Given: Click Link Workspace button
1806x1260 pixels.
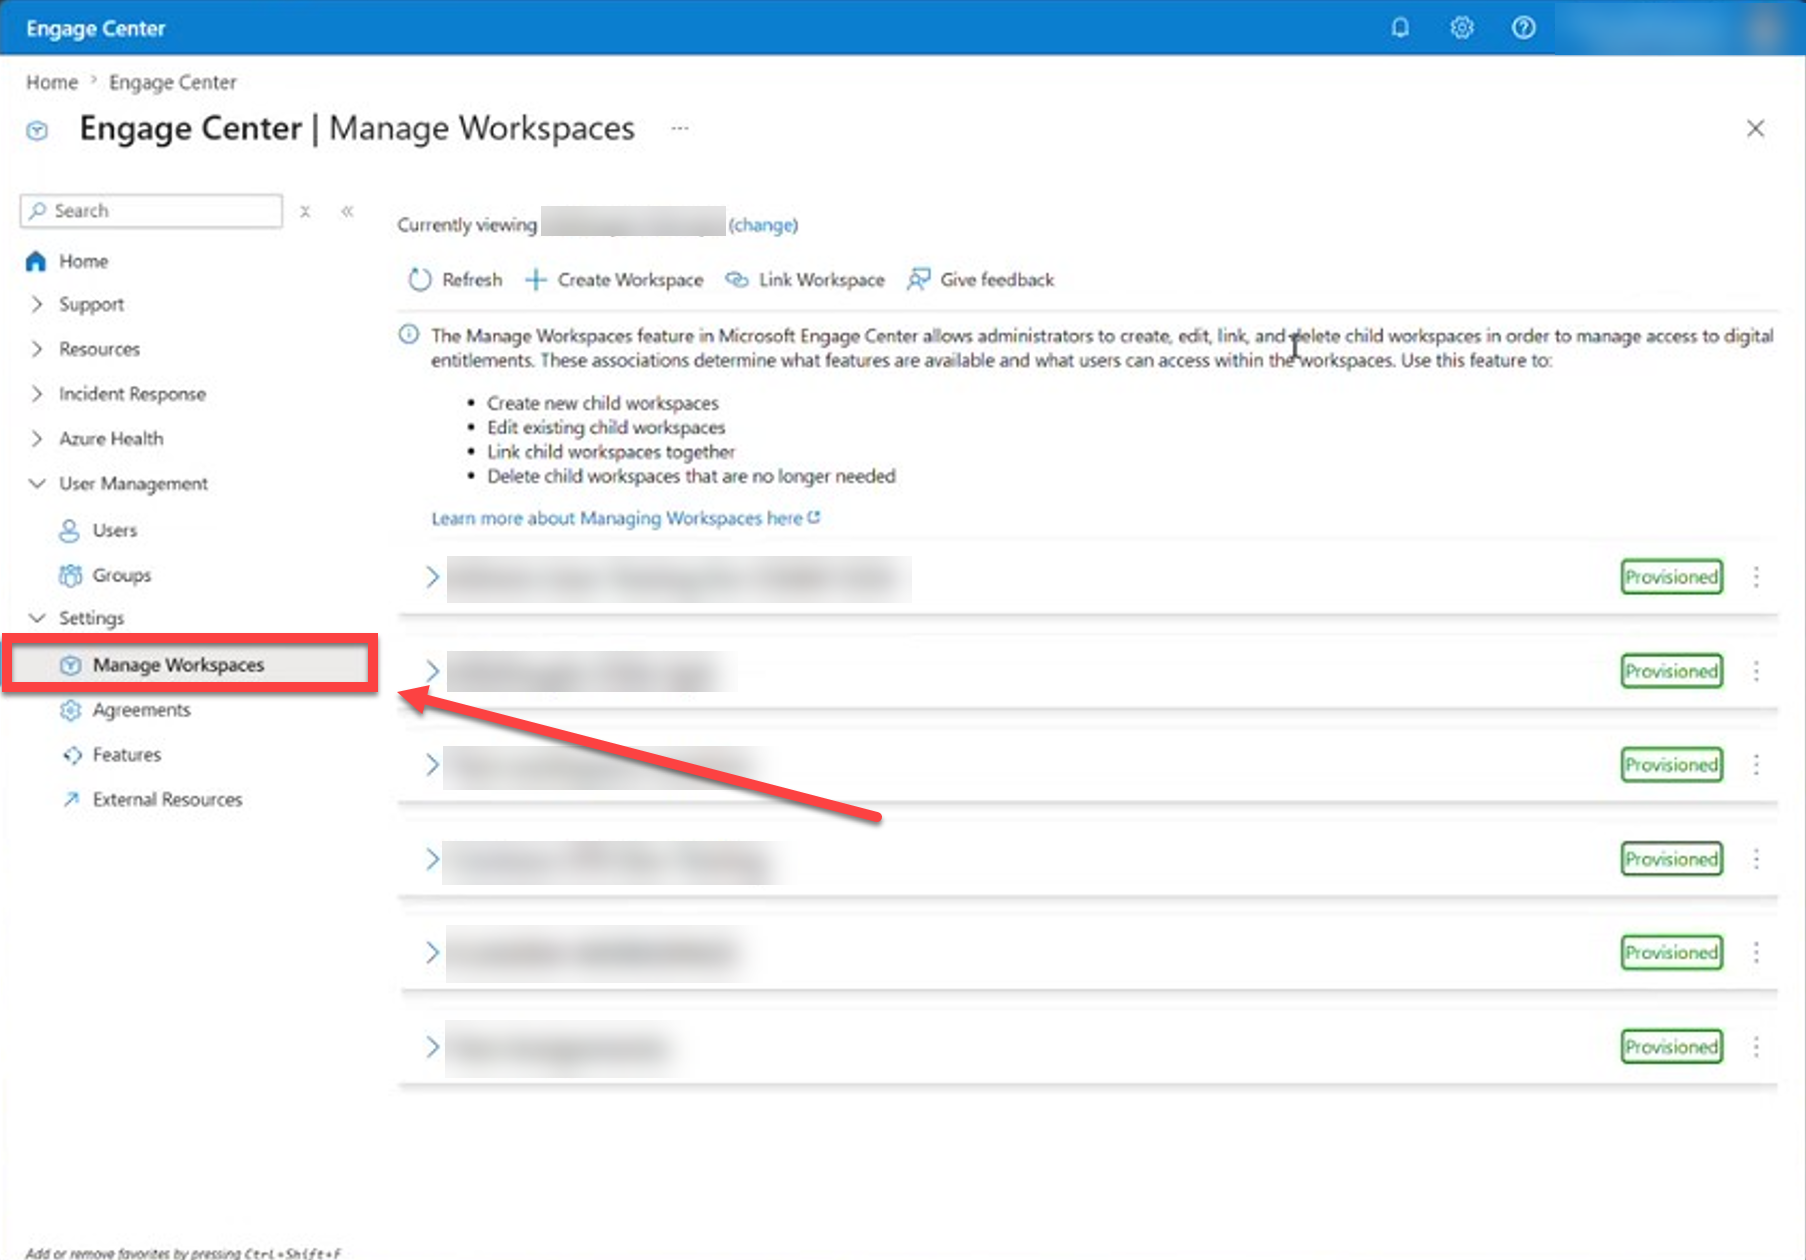Looking at the screenshot, I should click(x=805, y=280).
